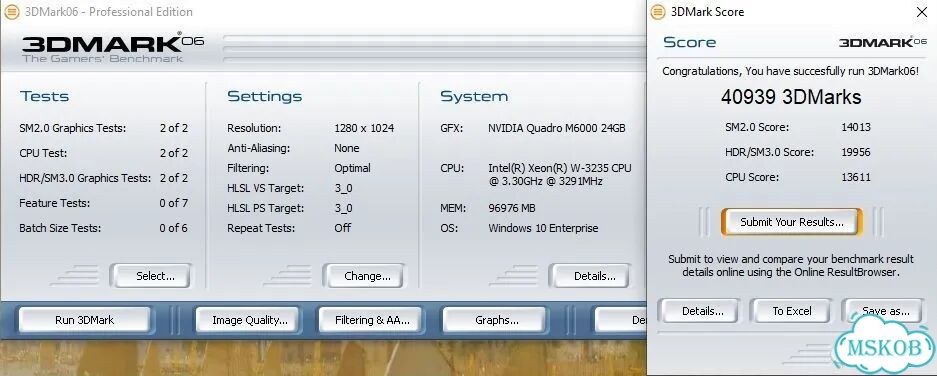
Task: Click the HDR/SM3.0 Score value 19956
Action: point(856,152)
